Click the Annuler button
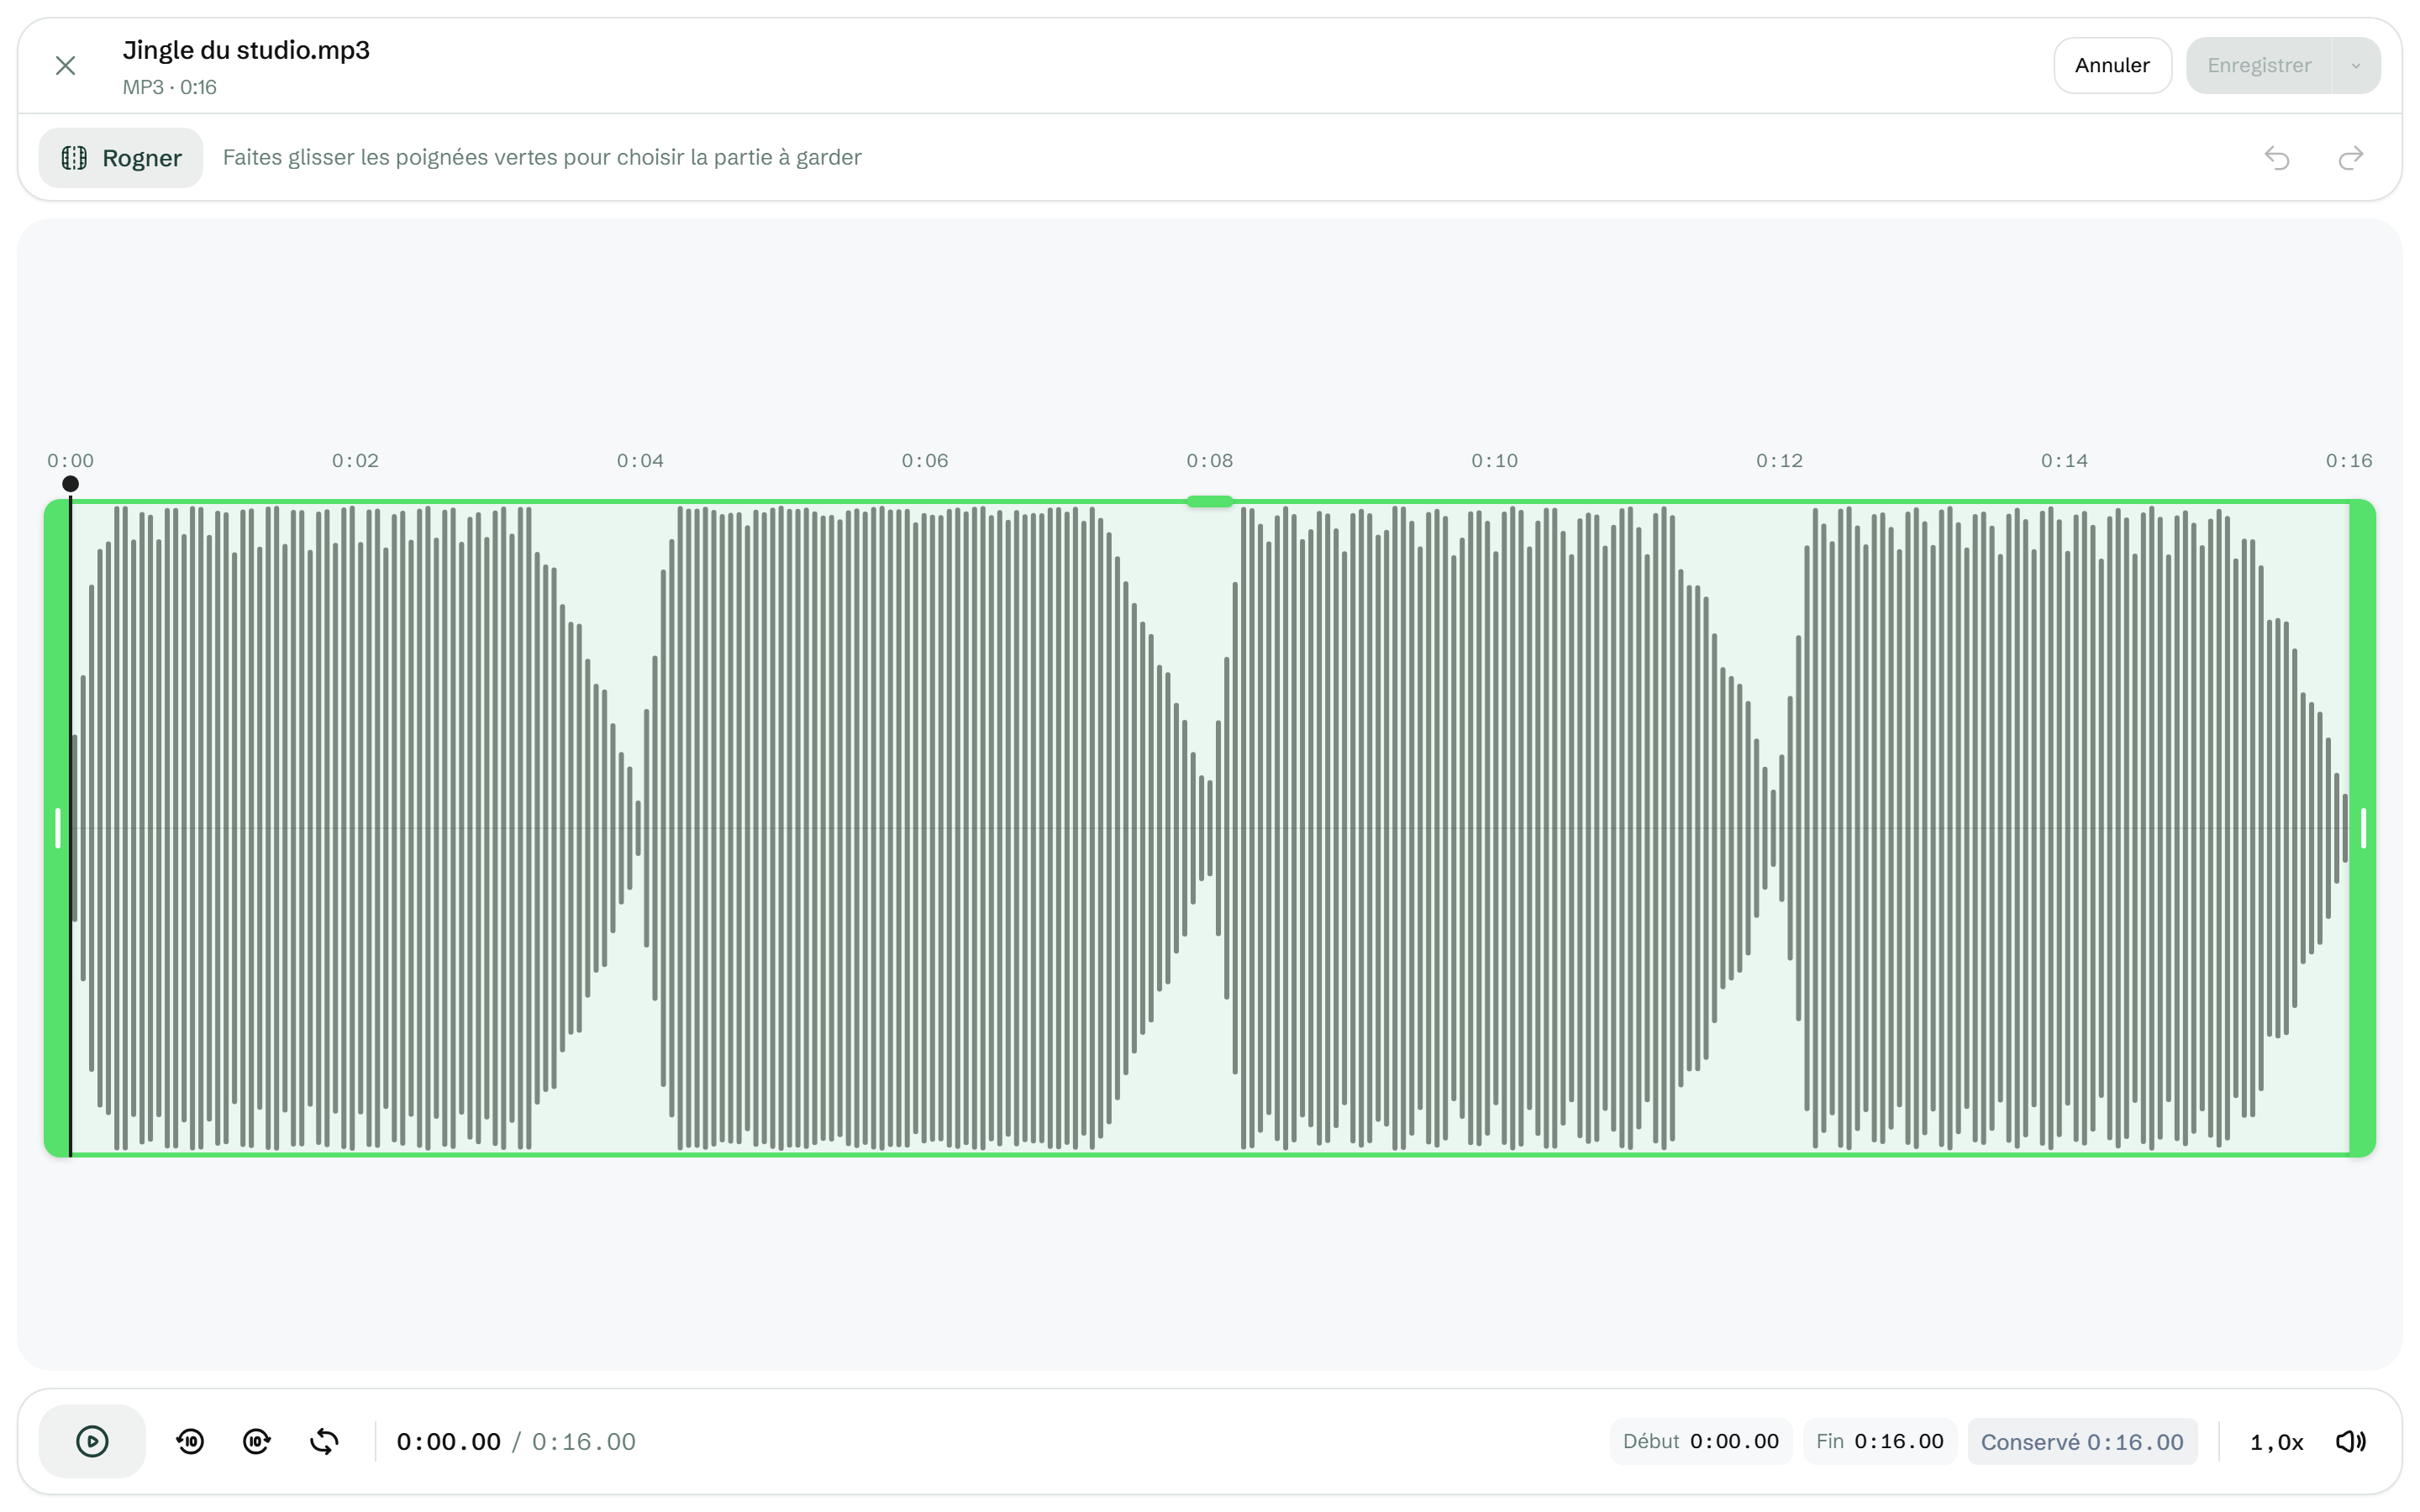The height and width of the screenshot is (1512, 2420). (2112, 66)
